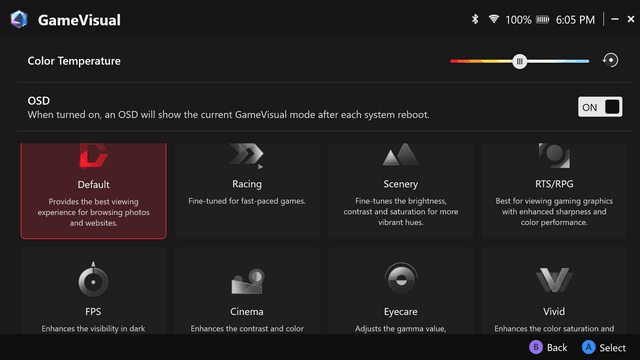Click 'Fine-tunes the brightness' Scenery description
640x360 pixels.
401,211
